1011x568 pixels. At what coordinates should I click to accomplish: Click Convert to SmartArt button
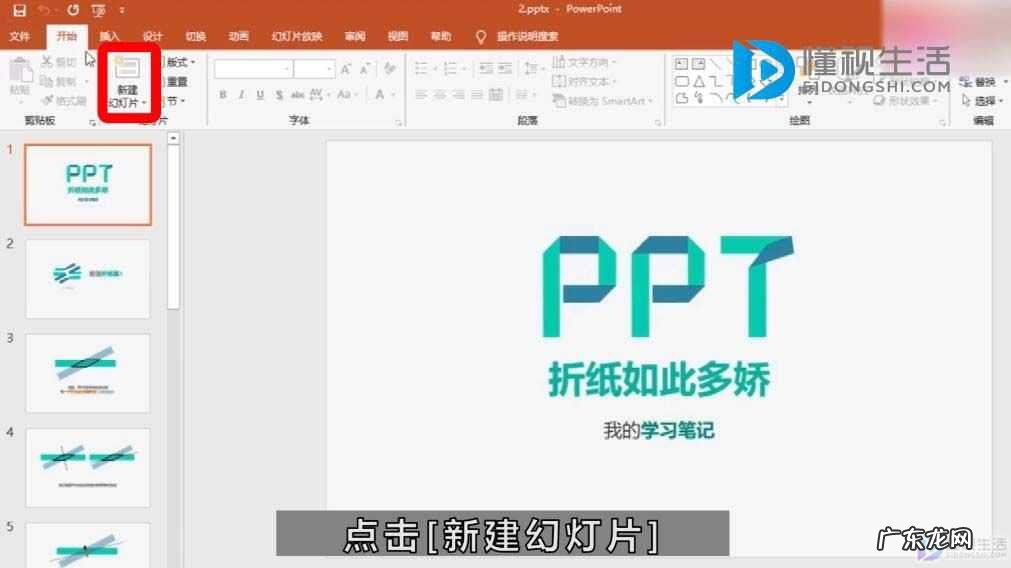point(603,101)
